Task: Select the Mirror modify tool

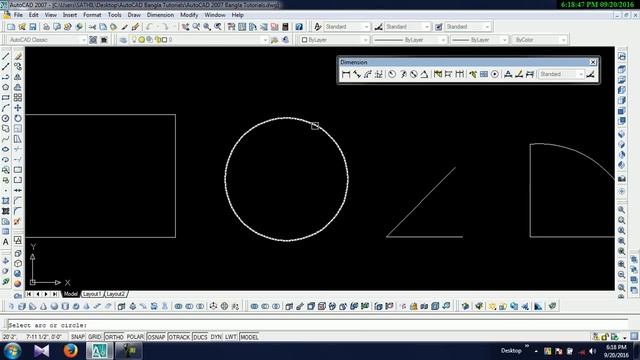Action: (x=18, y=77)
